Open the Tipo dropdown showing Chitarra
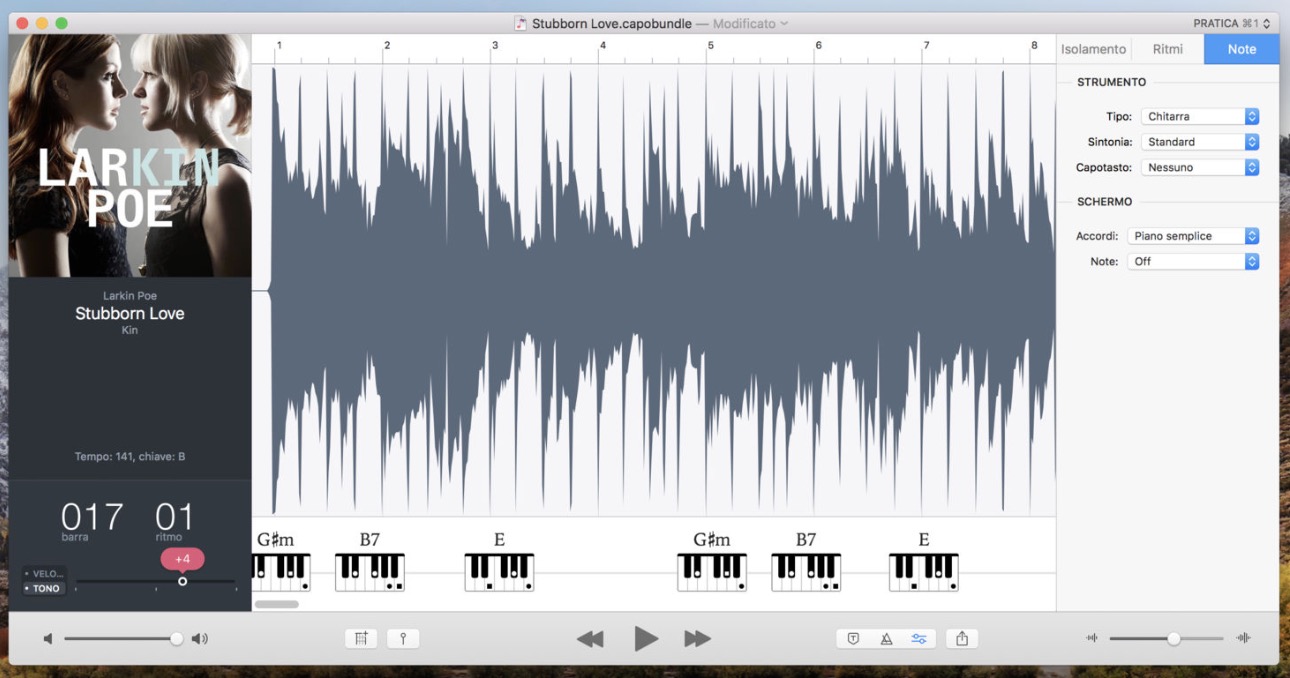Image resolution: width=1290 pixels, height=678 pixels. 1200,117
